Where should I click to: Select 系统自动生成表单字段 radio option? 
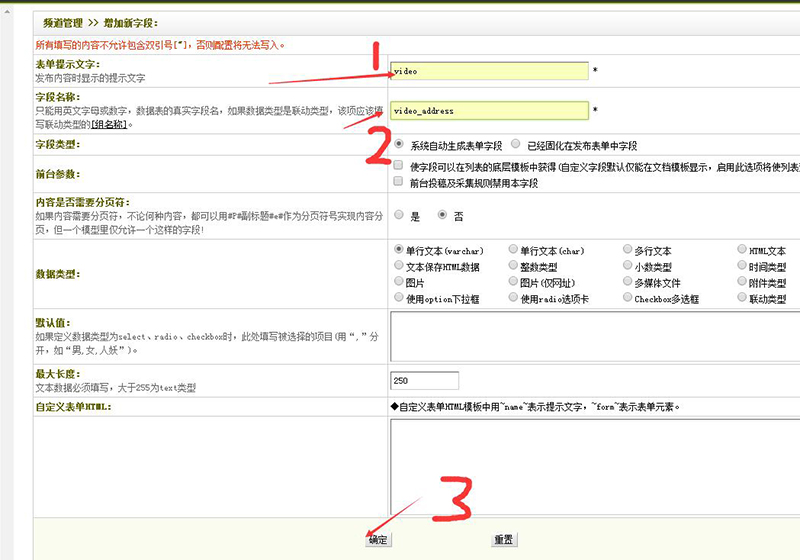tap(400, 144)
